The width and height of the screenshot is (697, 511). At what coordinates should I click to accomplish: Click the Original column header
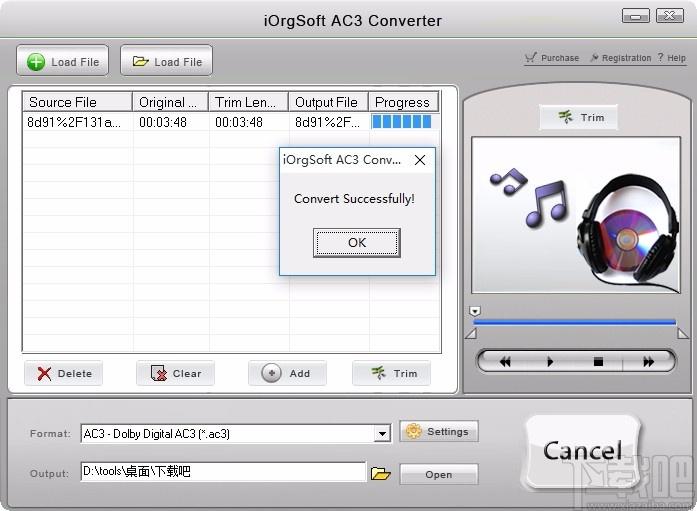click(x=170, y=102)
